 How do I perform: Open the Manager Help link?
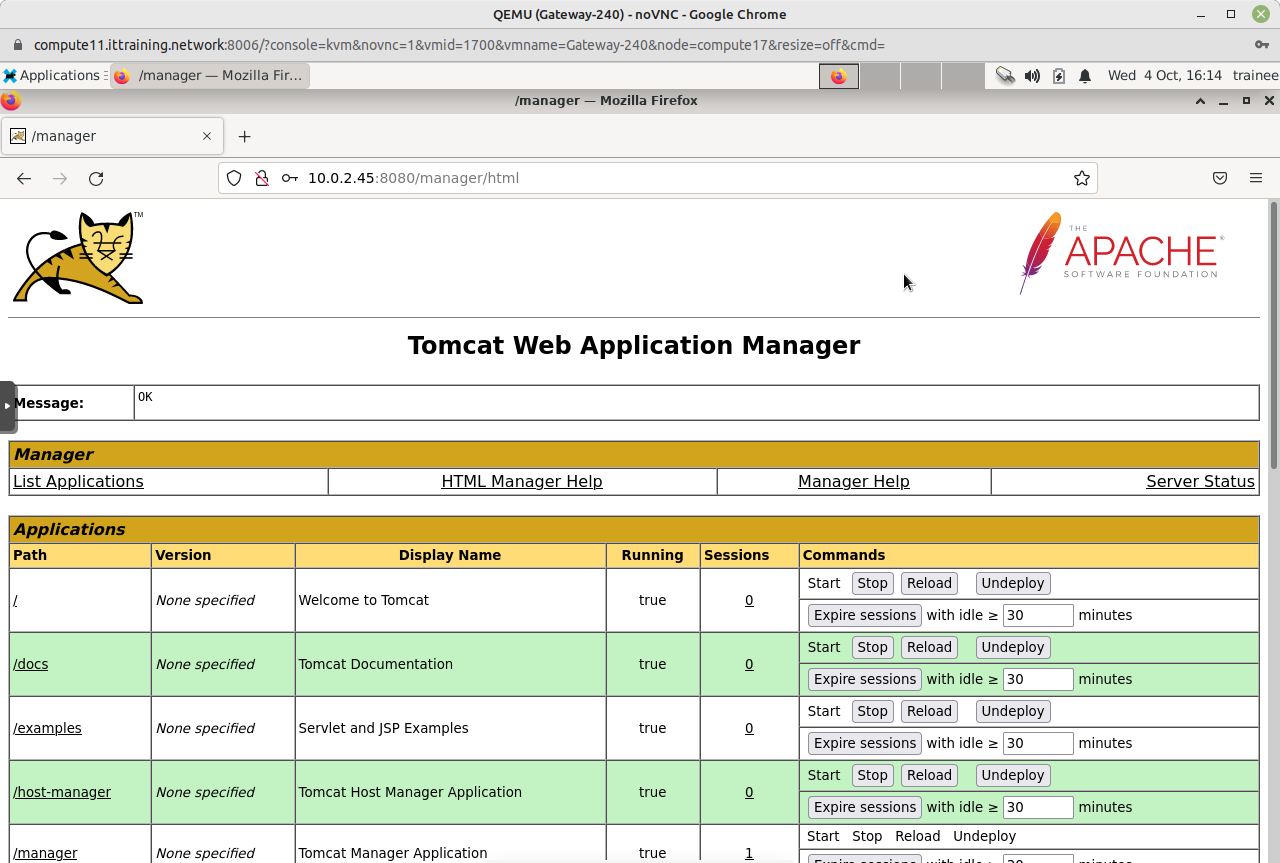854,481
